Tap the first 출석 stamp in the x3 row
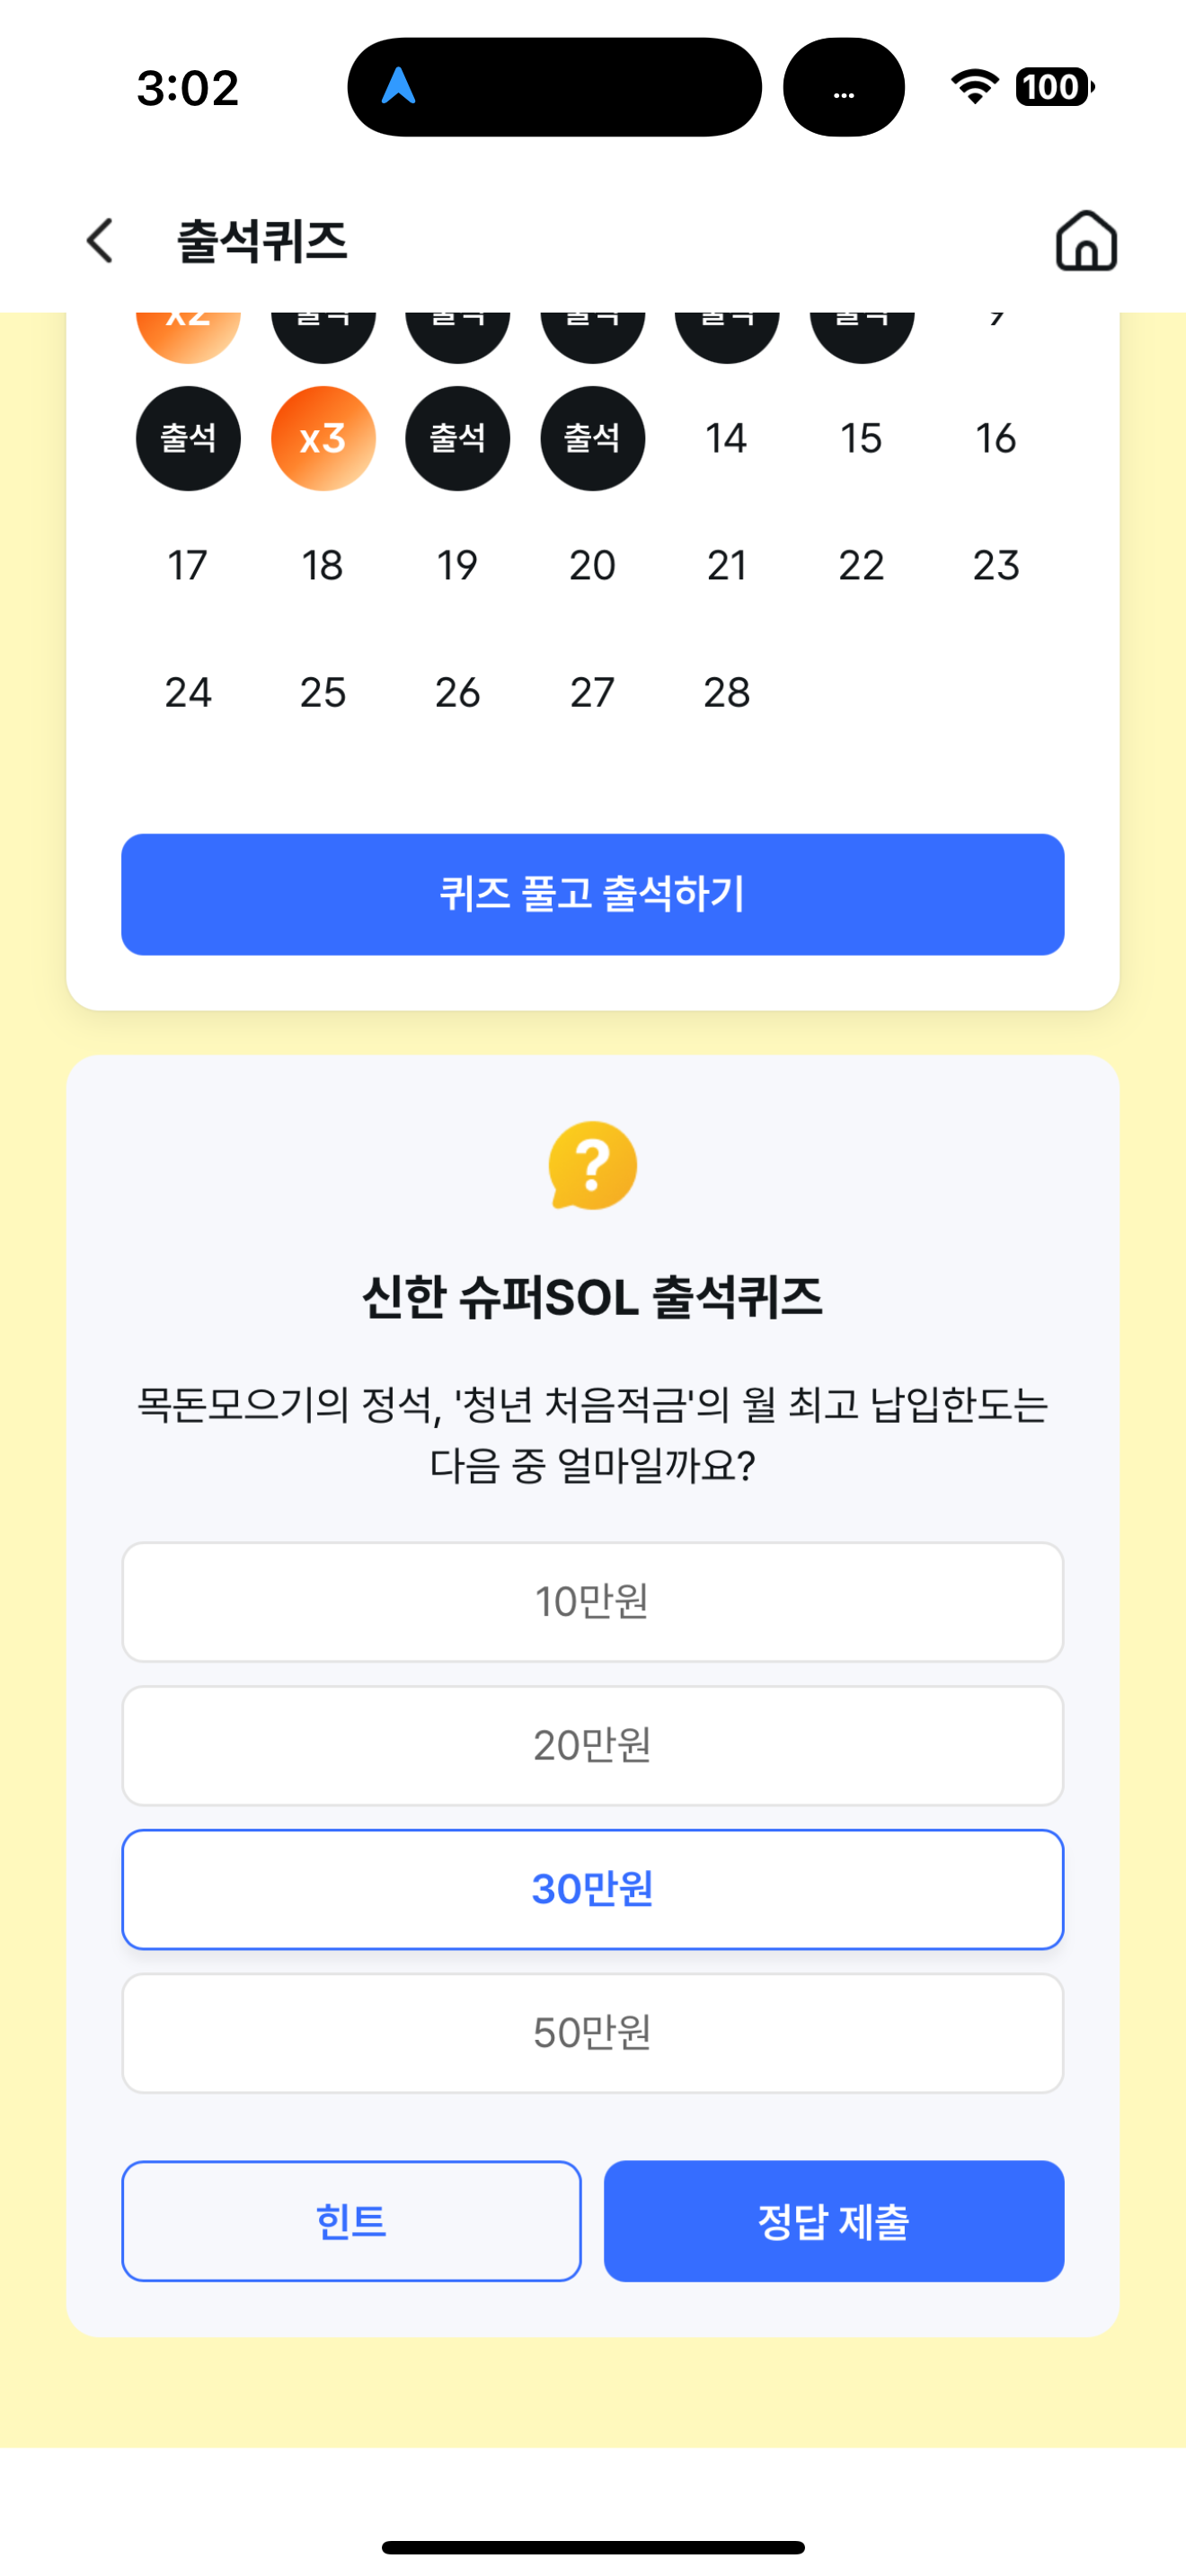 tap(188, 438)
